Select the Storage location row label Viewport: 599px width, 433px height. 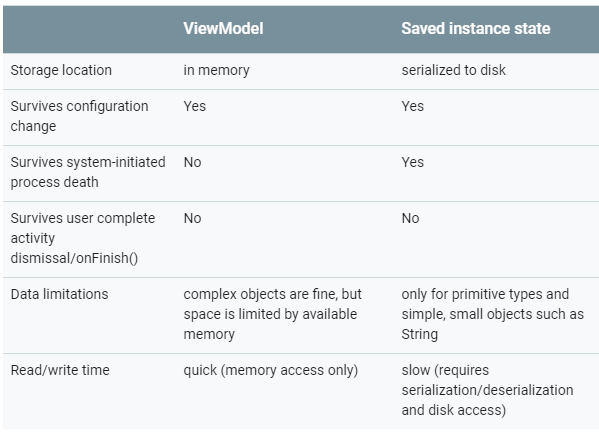(x=61, y=70)
